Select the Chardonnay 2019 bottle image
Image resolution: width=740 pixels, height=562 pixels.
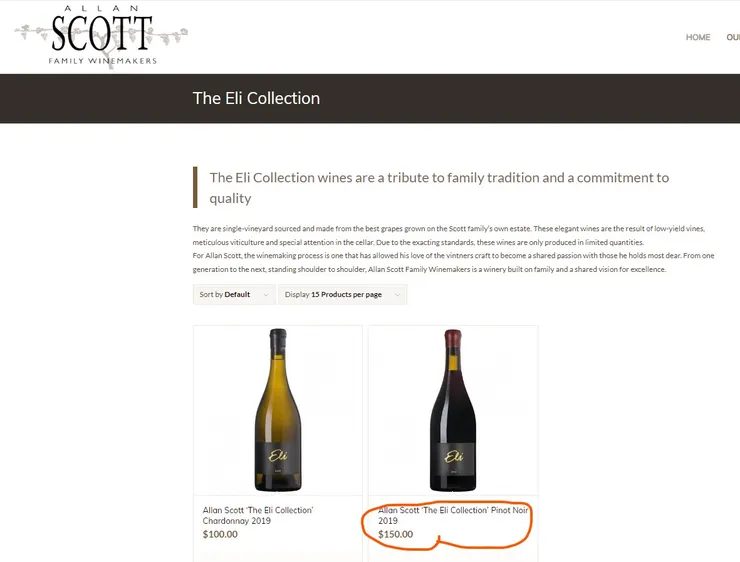pos(276,410)
